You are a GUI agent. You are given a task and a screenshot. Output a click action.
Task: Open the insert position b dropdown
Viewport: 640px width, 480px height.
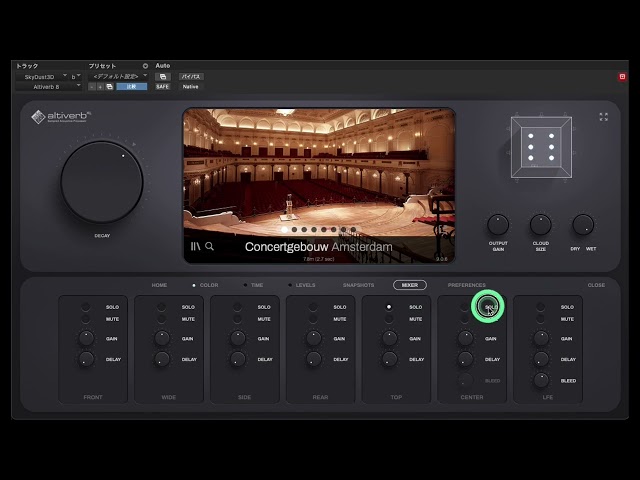coord(76,77)
